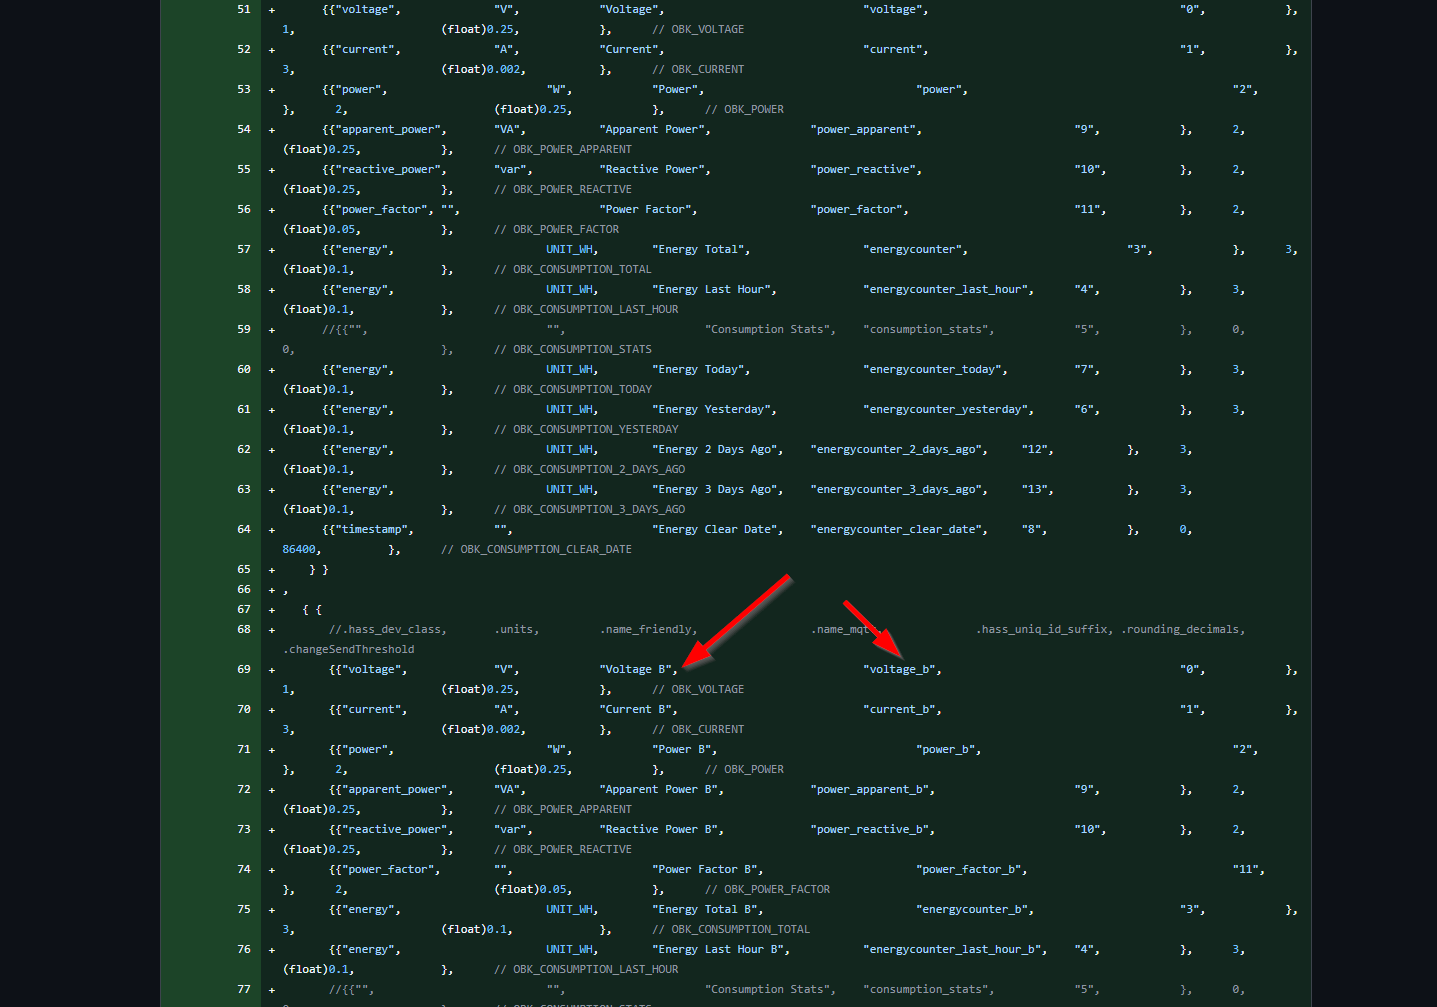The width and height of the screenshot is (1437, 1007).
Task: Click the "Power Factor" string on line 56
Action: click(646, 209)
